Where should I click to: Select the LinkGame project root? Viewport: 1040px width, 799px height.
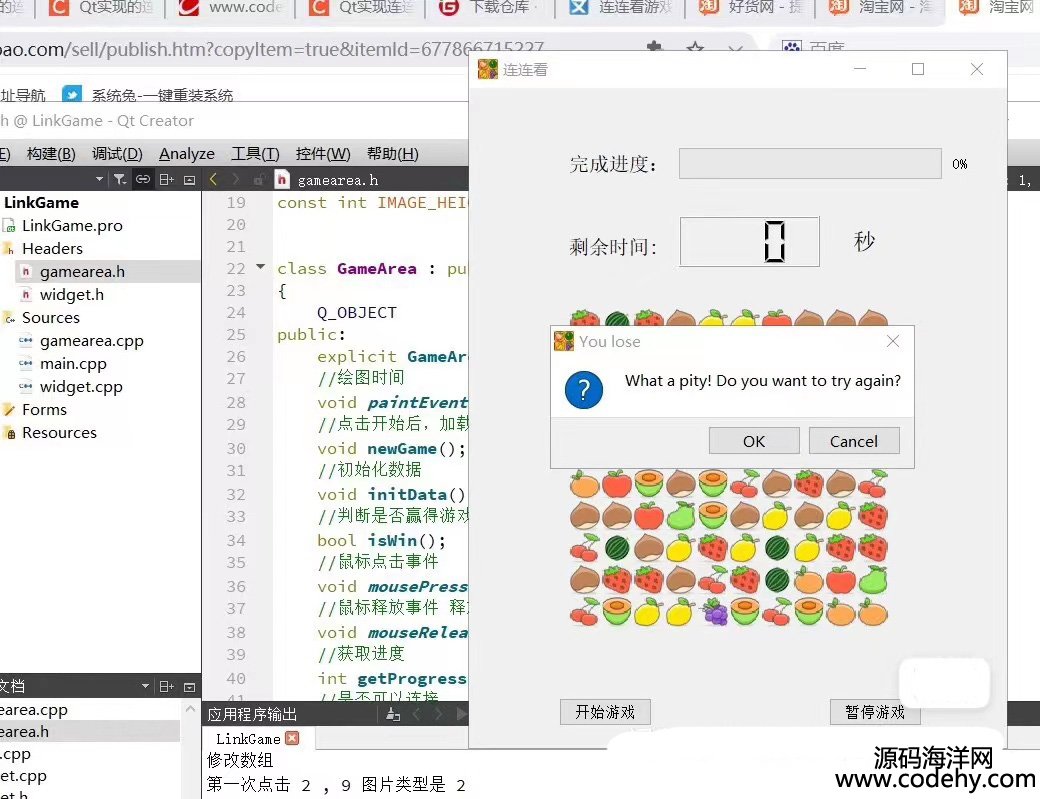pyautogui.click(x=41, y=202)
